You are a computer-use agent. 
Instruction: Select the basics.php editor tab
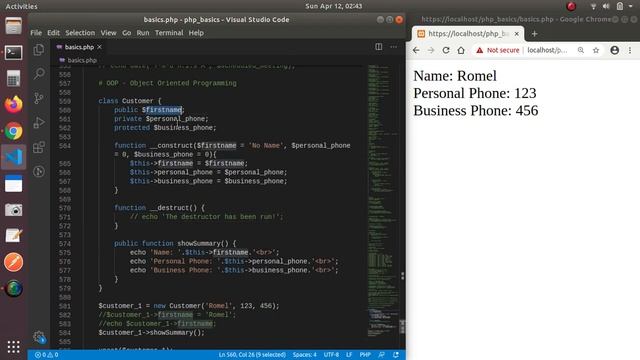[x=79, y=47]
